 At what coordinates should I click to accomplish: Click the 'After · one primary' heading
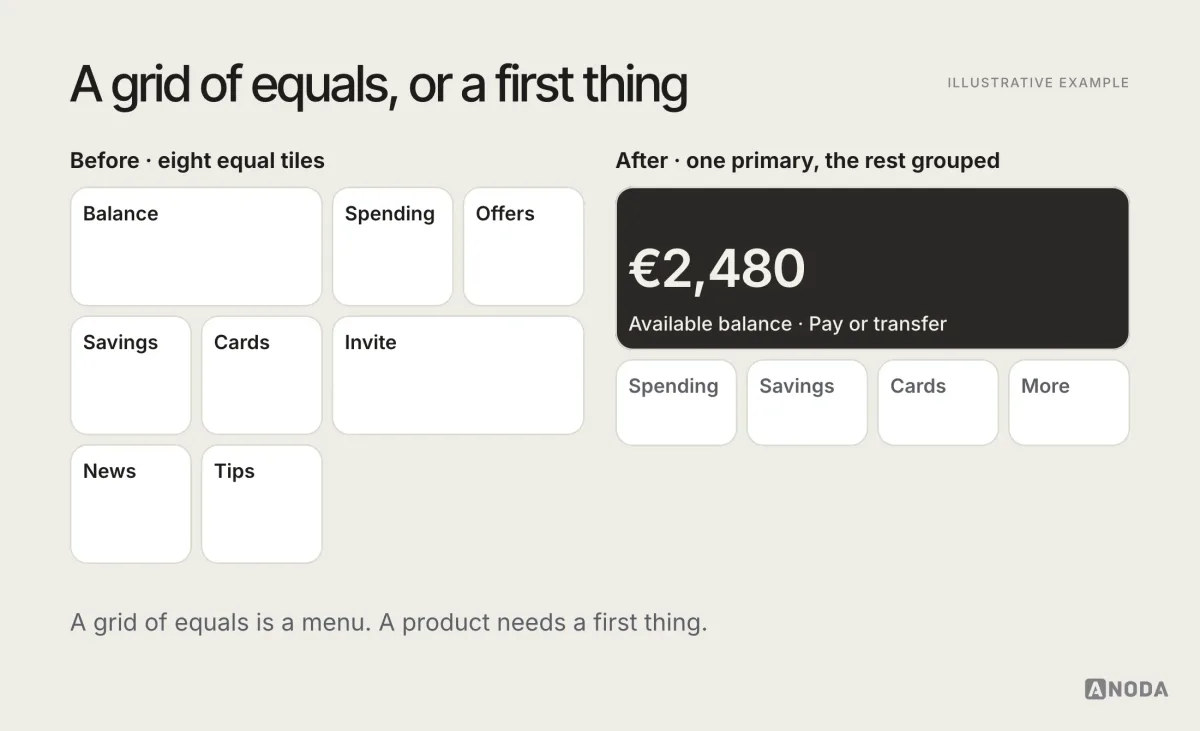pos(808,161)
